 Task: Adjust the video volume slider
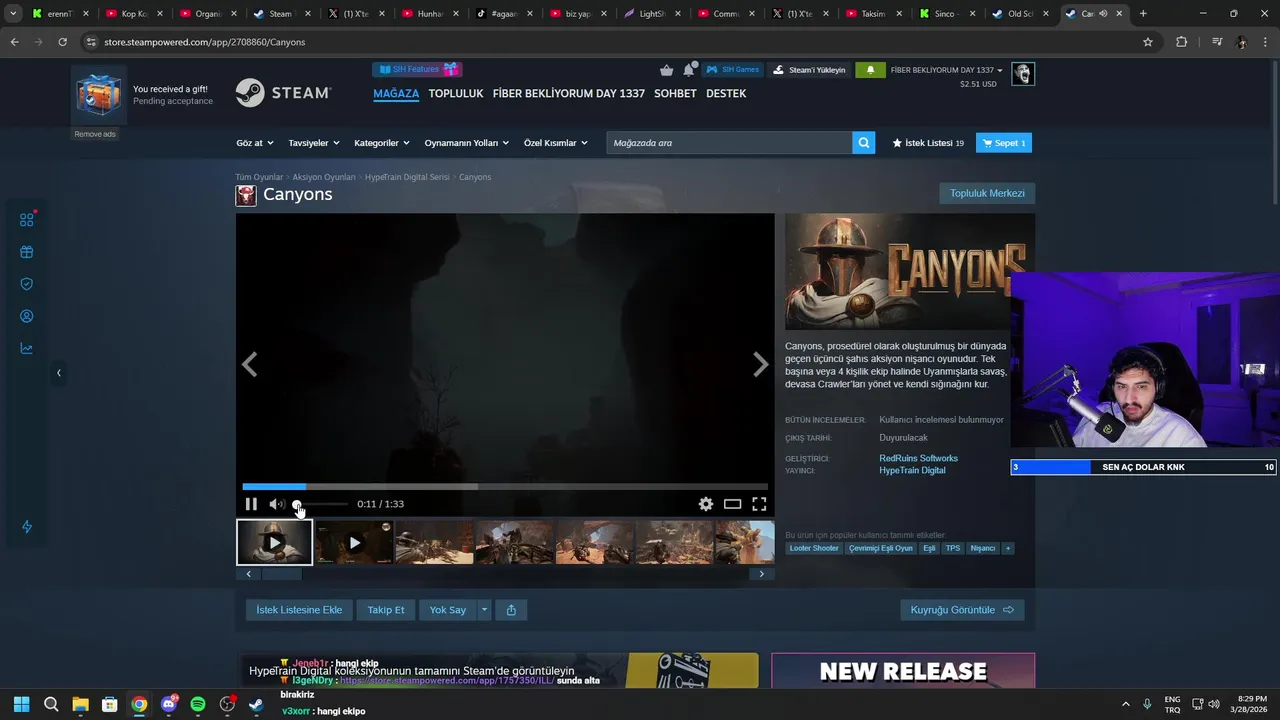coord(321,504)
